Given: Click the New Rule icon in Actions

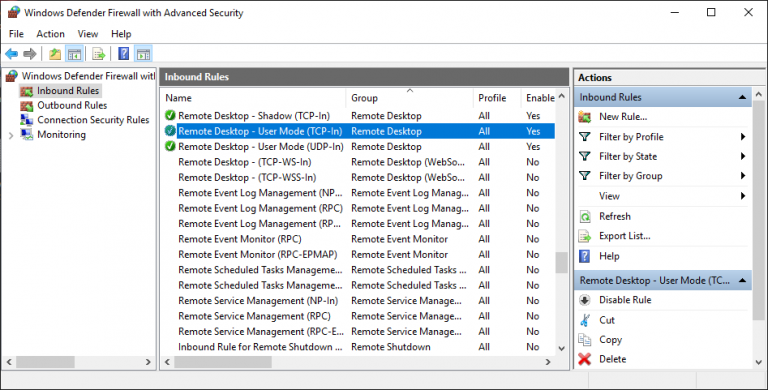Looking at the screenshot, I should tap(585, 117).
